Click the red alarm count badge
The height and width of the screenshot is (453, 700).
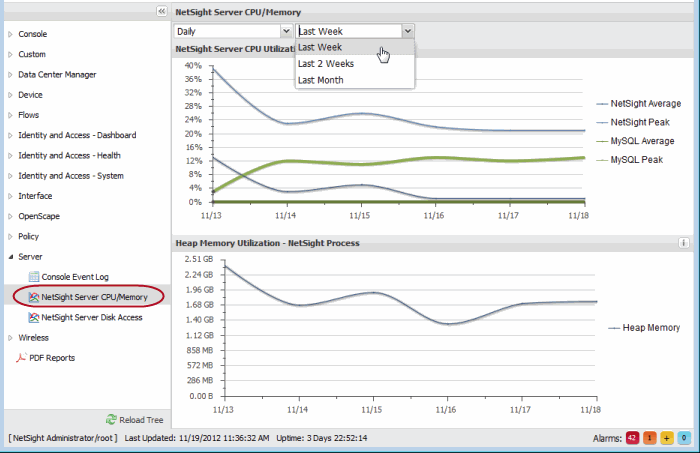[x=632, y=438]
